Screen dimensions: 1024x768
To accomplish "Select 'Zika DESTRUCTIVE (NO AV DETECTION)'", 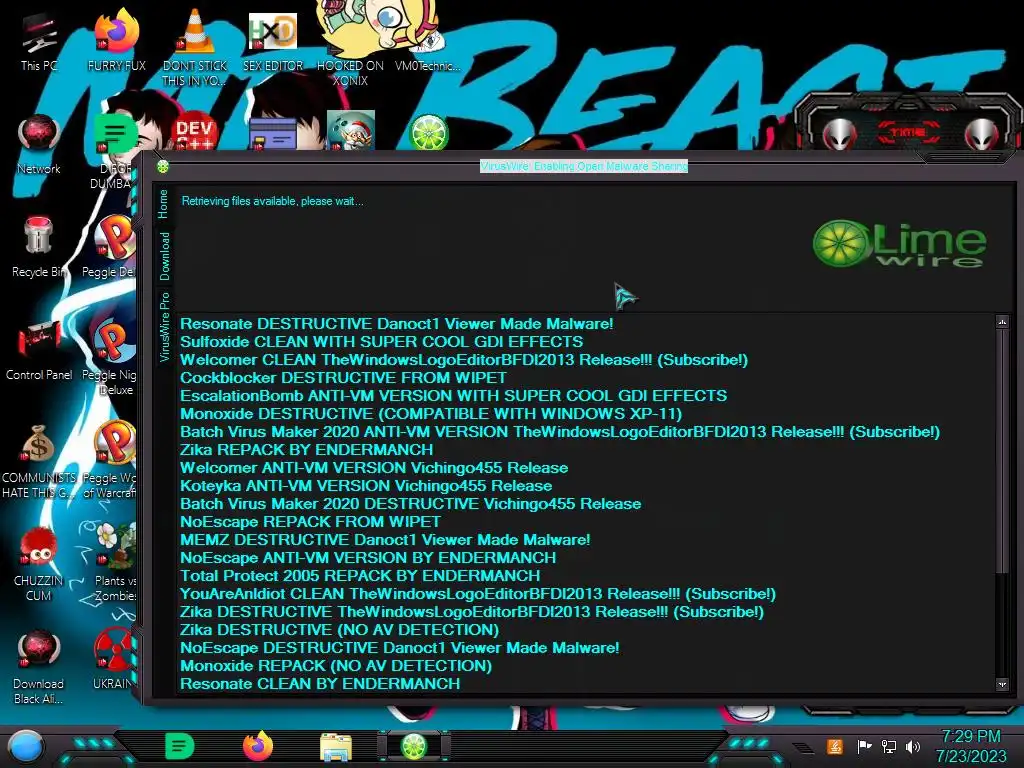I will (339, 630).
